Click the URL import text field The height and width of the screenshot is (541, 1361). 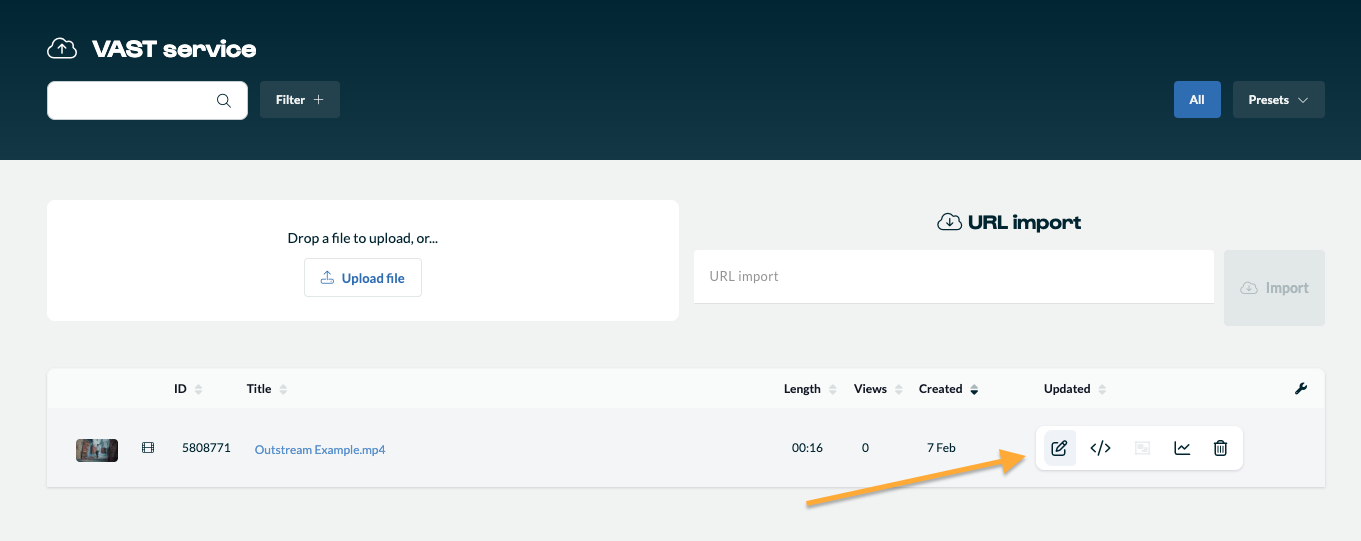click(954, 276)
